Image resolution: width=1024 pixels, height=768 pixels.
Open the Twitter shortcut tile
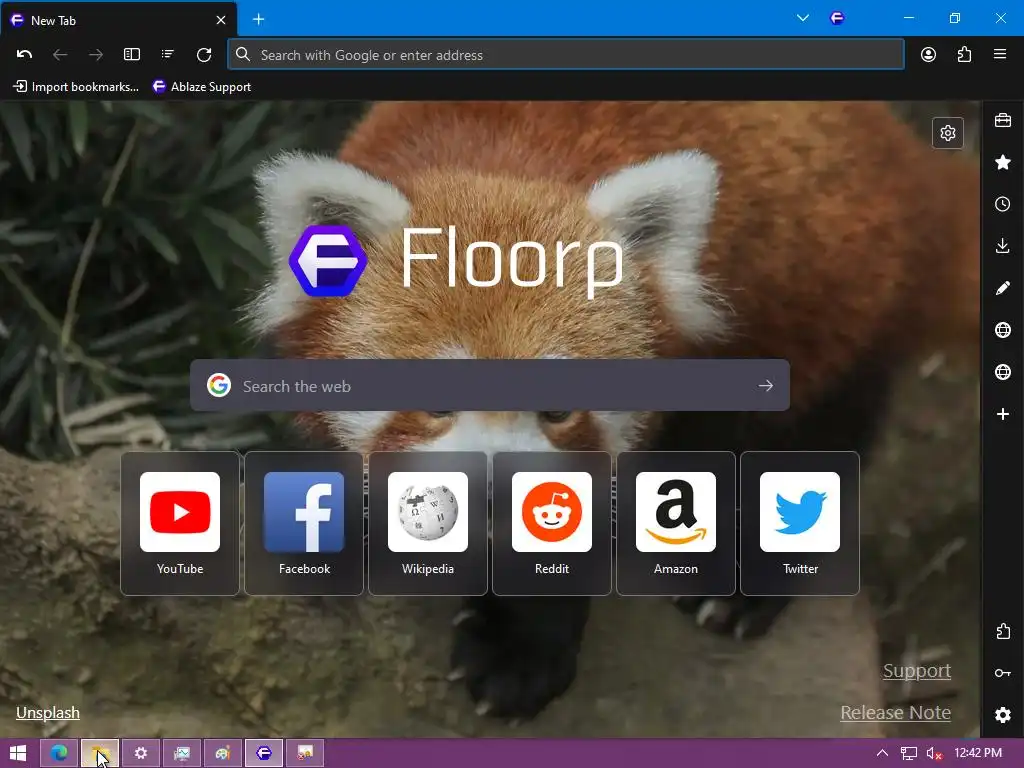[x=800, y=524]
